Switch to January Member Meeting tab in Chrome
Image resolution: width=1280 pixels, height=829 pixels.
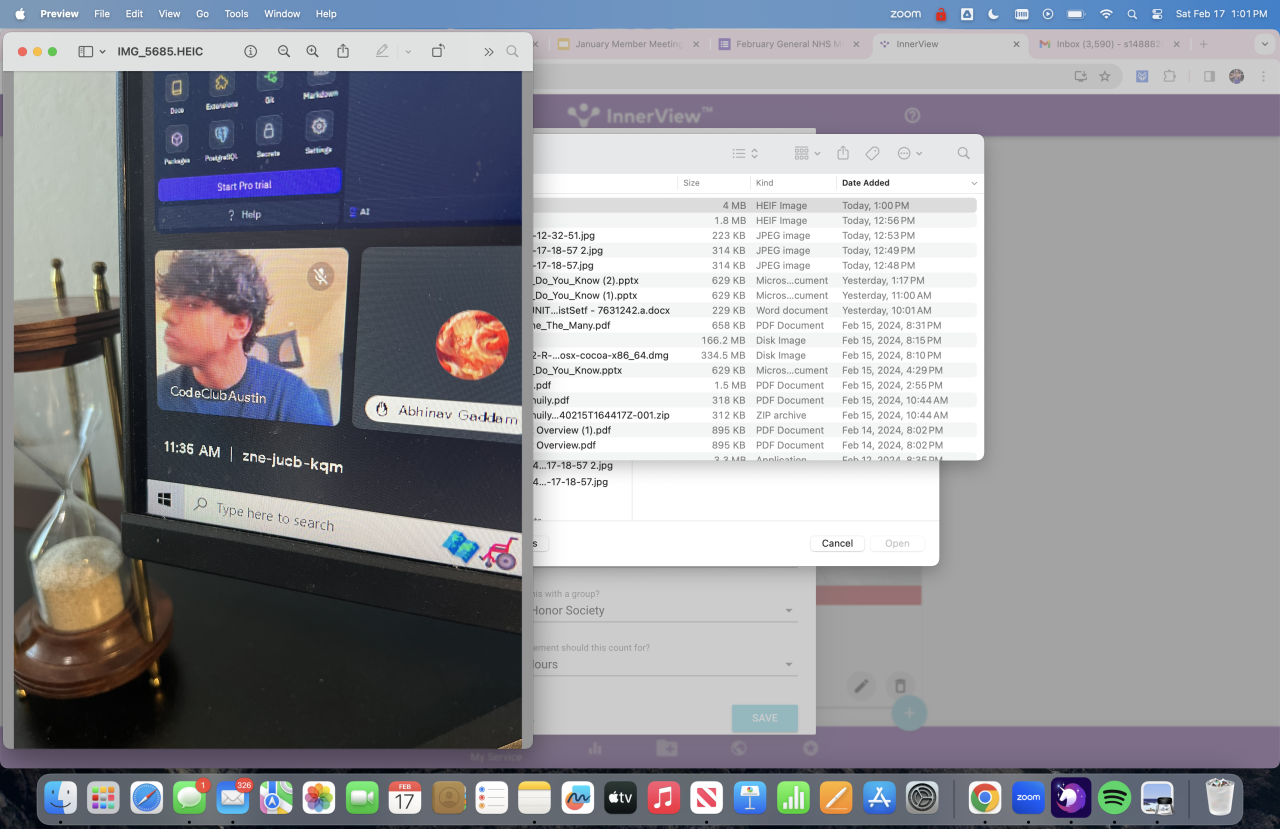(629, 44)
